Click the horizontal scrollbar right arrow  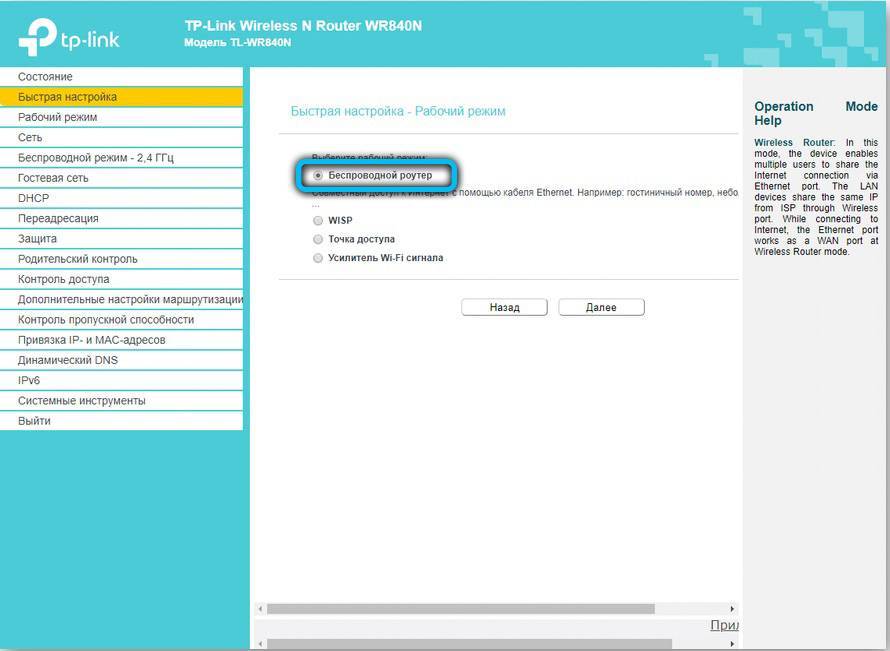coord(731,608)
